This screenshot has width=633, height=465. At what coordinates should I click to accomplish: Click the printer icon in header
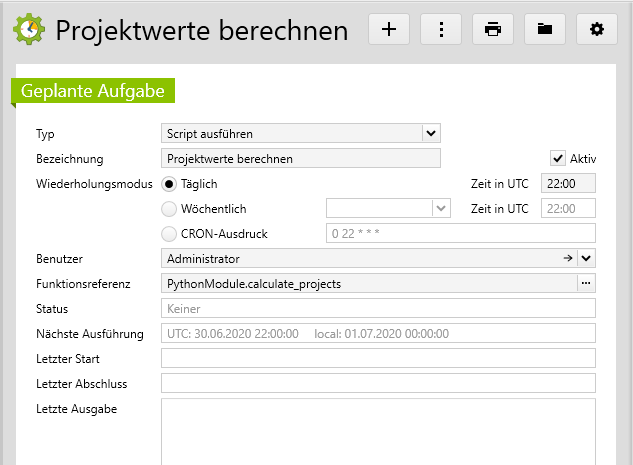[493, 29]
